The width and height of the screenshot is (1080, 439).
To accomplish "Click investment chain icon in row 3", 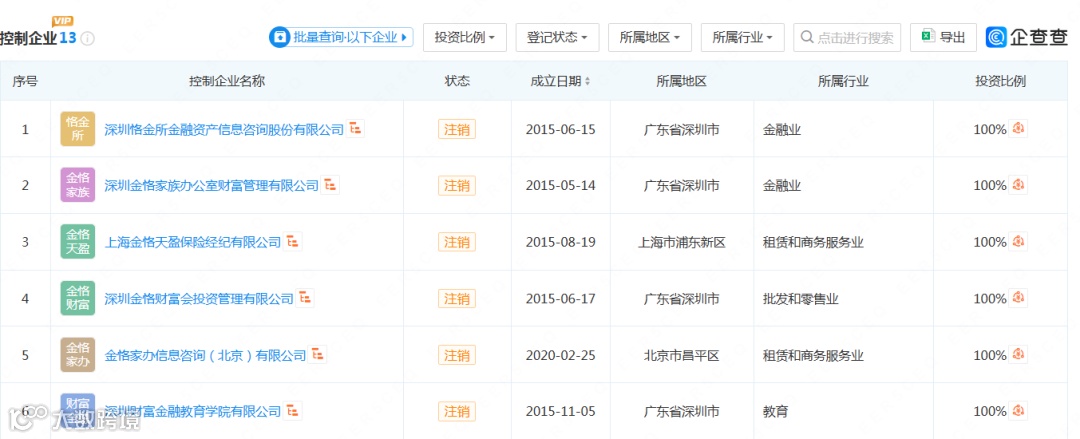I will pos(1018,241).
